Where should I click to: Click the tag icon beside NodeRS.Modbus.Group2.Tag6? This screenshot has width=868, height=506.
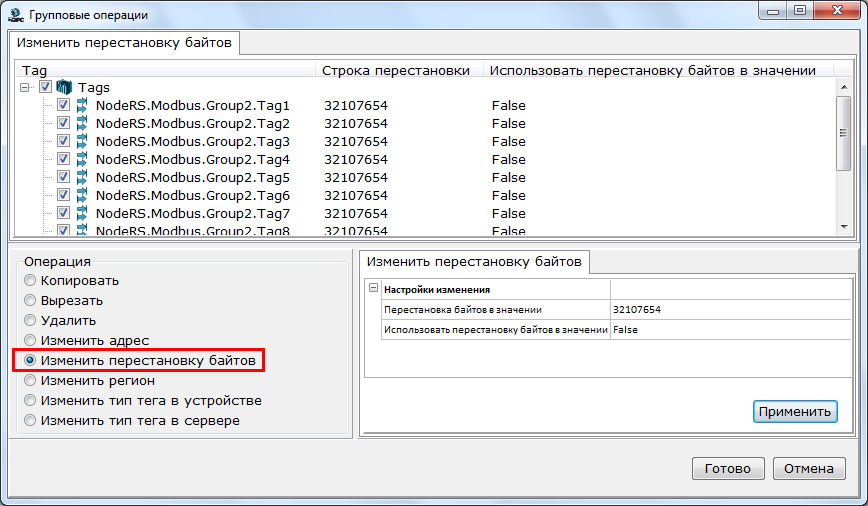(82, 196)
